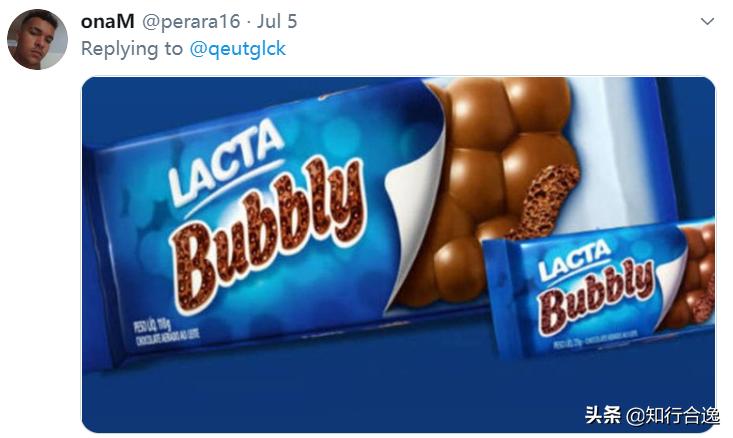Open the onaM display name profile
Image resolution: width=733 pixels, height=438 pixels.
pos(108,22)
